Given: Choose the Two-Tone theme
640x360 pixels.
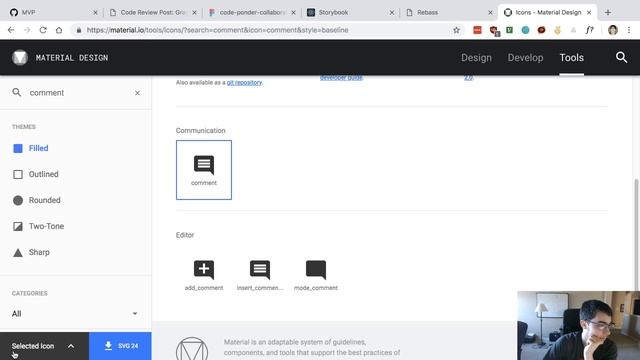Looking at the screenshot, I should (x=38, y=226).
